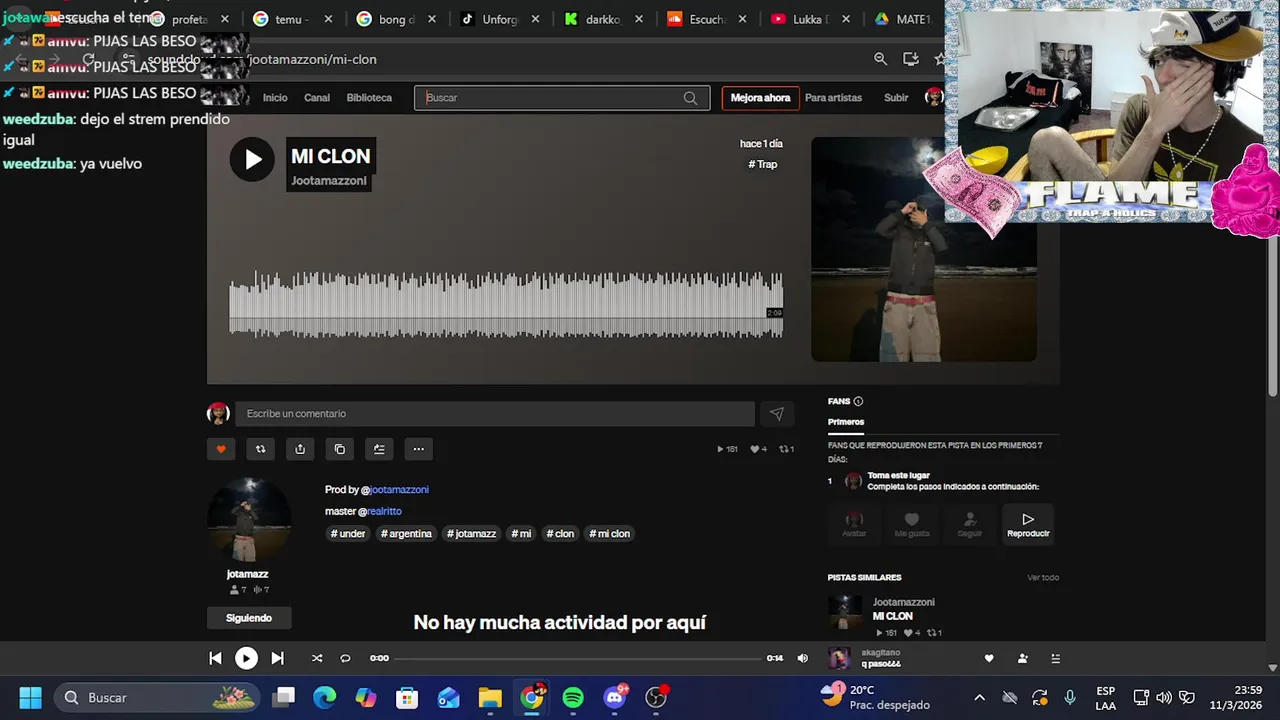This screenshot has height=720, width=1280.
Task: Open the Biblioteca menu item
Action: coord(369,98)
